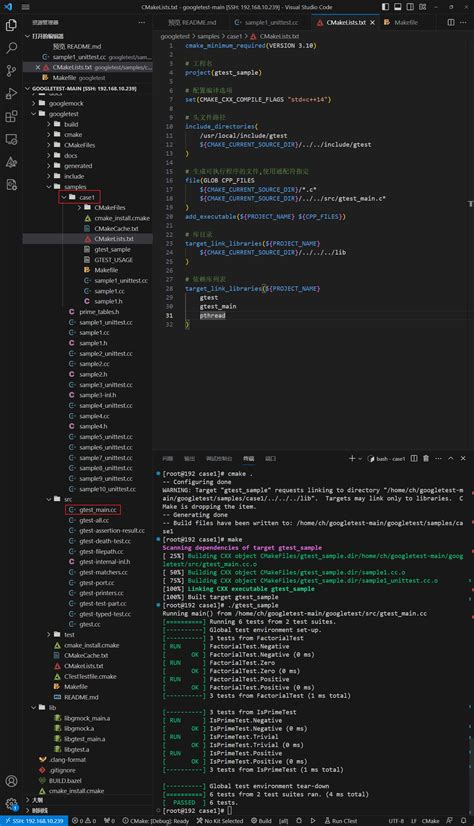Select the bash case1 terminal instance

[x=387, y=459]
